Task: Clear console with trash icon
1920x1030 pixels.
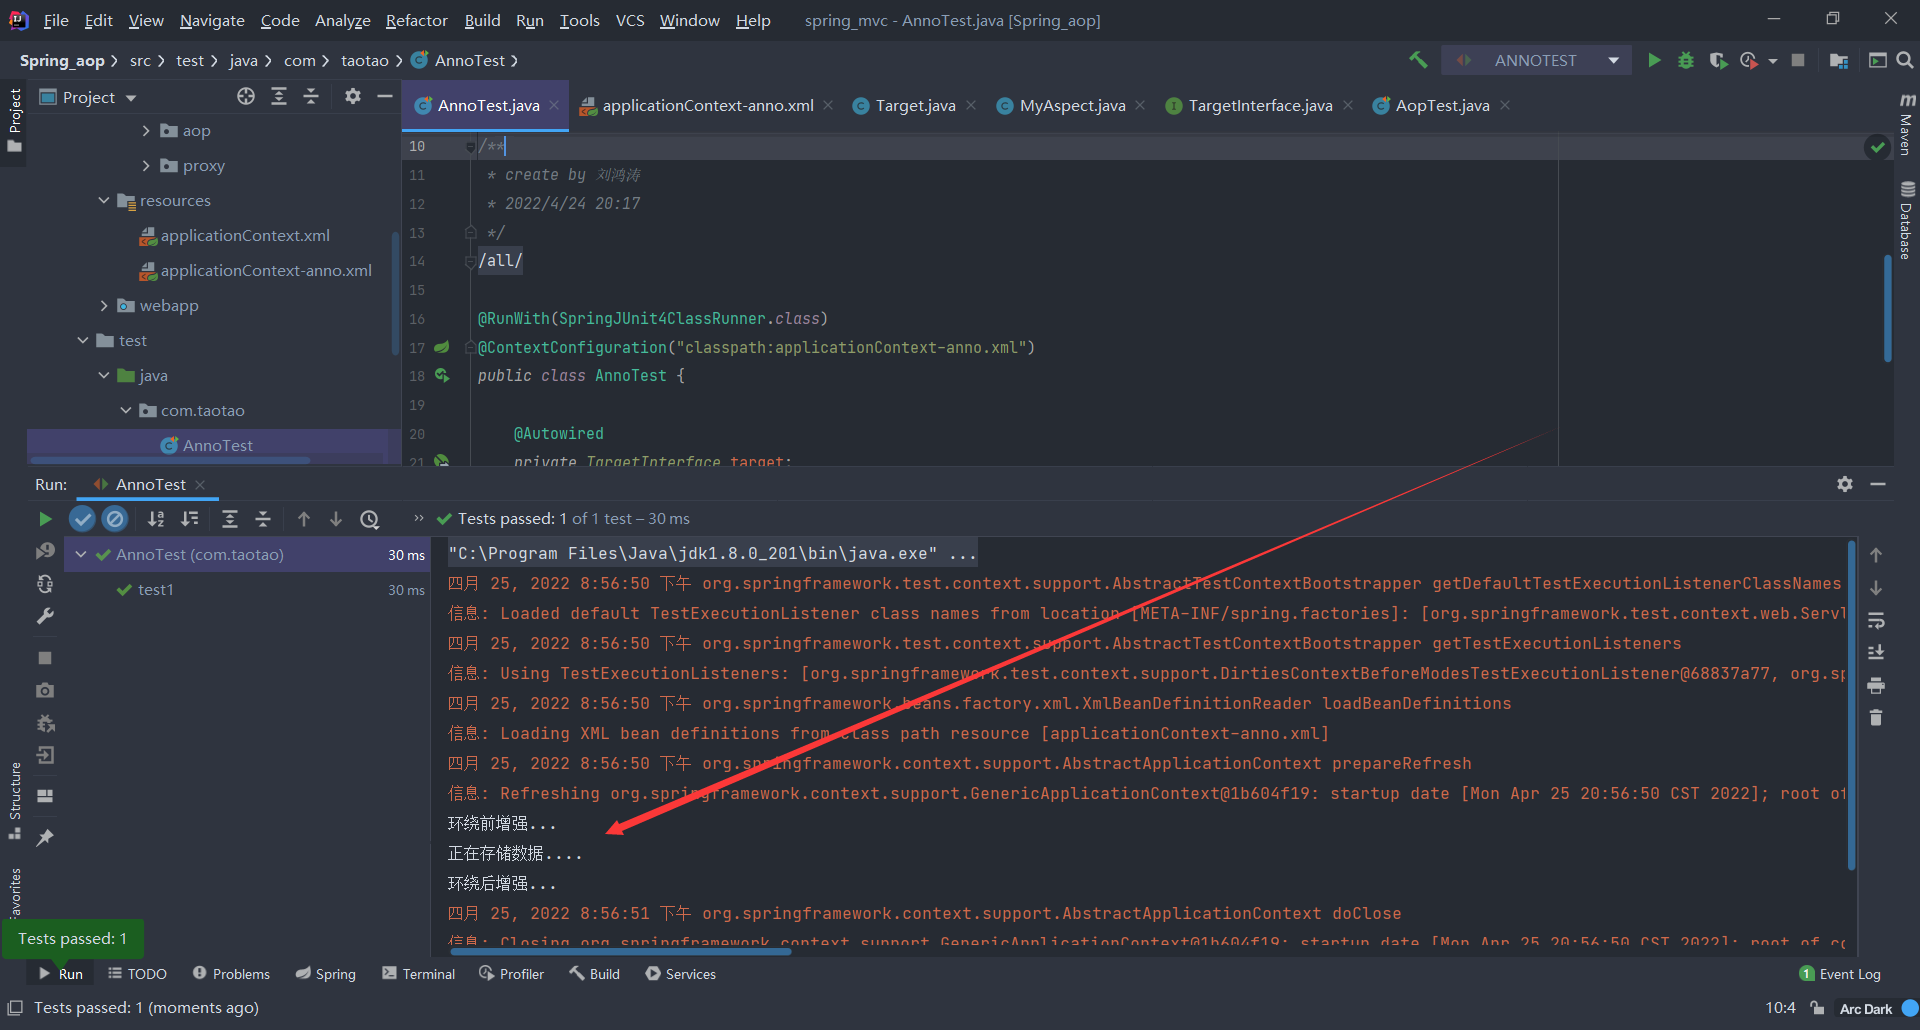Action: click(1876, 717)
